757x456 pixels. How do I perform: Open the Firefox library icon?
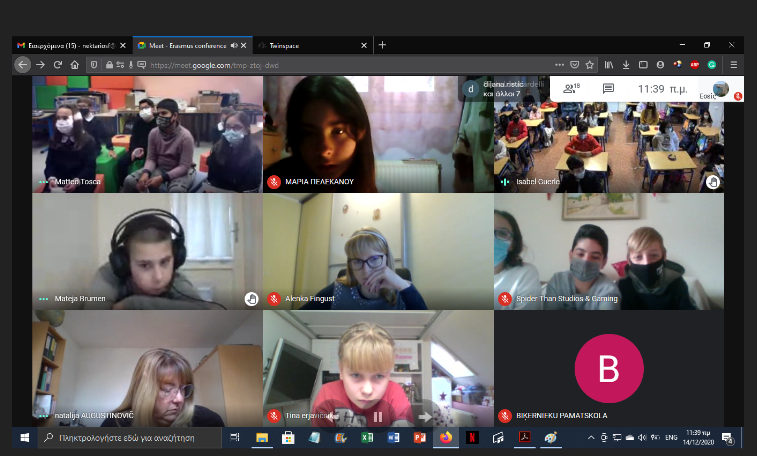click(x=608, y=65)
